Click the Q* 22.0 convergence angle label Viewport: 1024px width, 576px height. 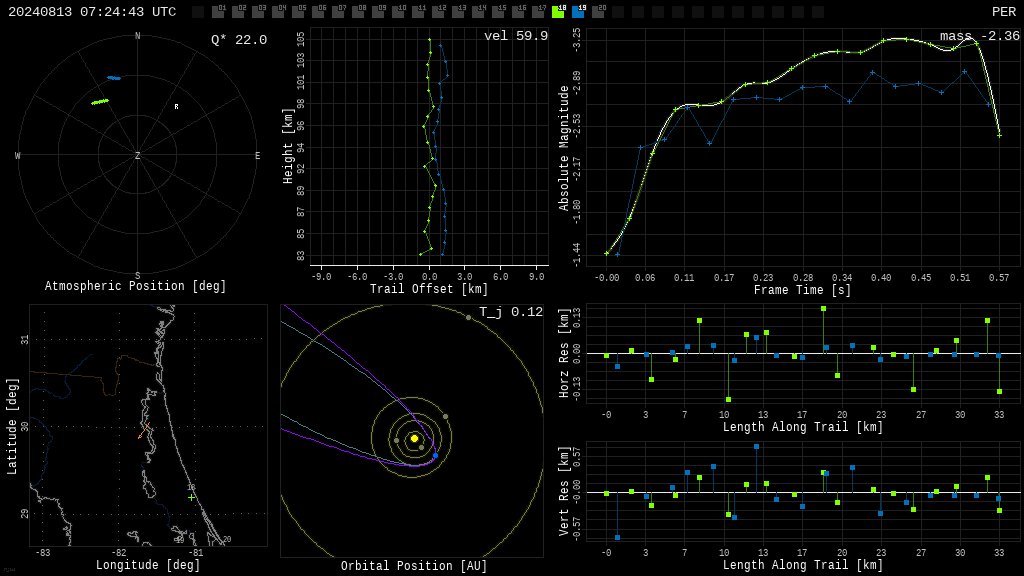click(x=239, y=40)
